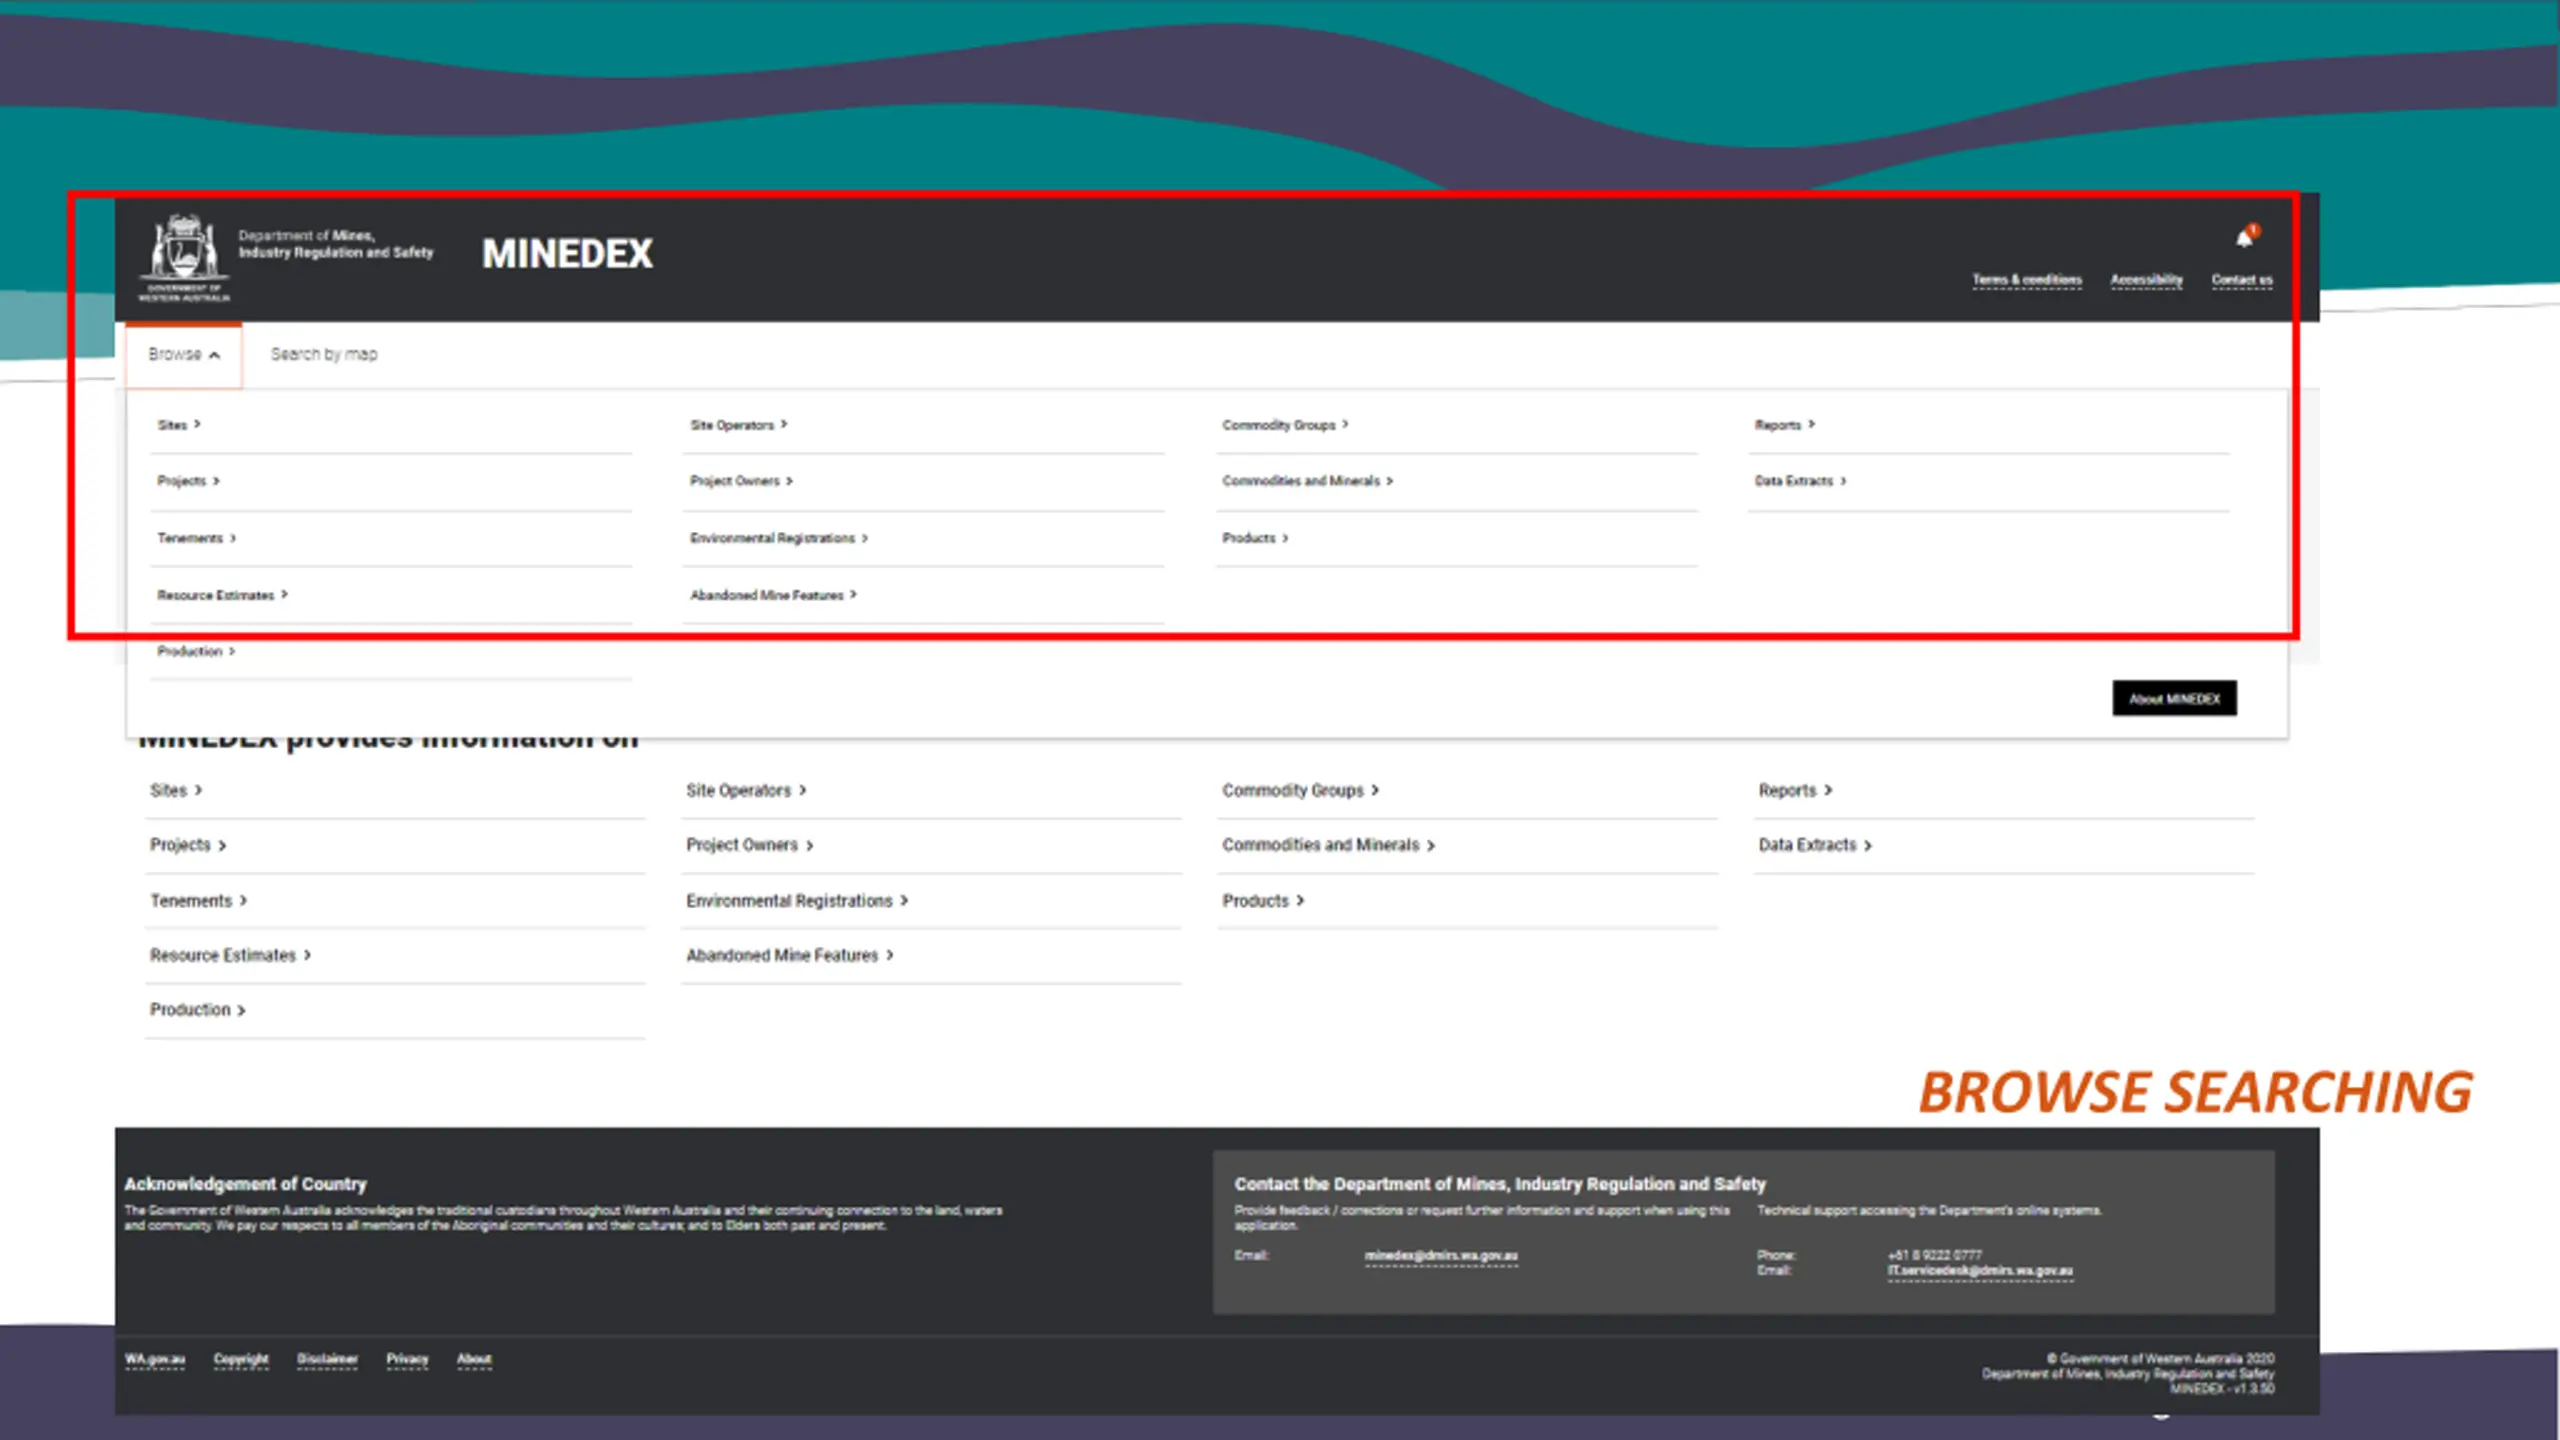The height and width of the screenshot is (1440, 2560).
Task: Click the MINEDEX - v1.3.50 version text in footer
Action: click(2222, 1389)
